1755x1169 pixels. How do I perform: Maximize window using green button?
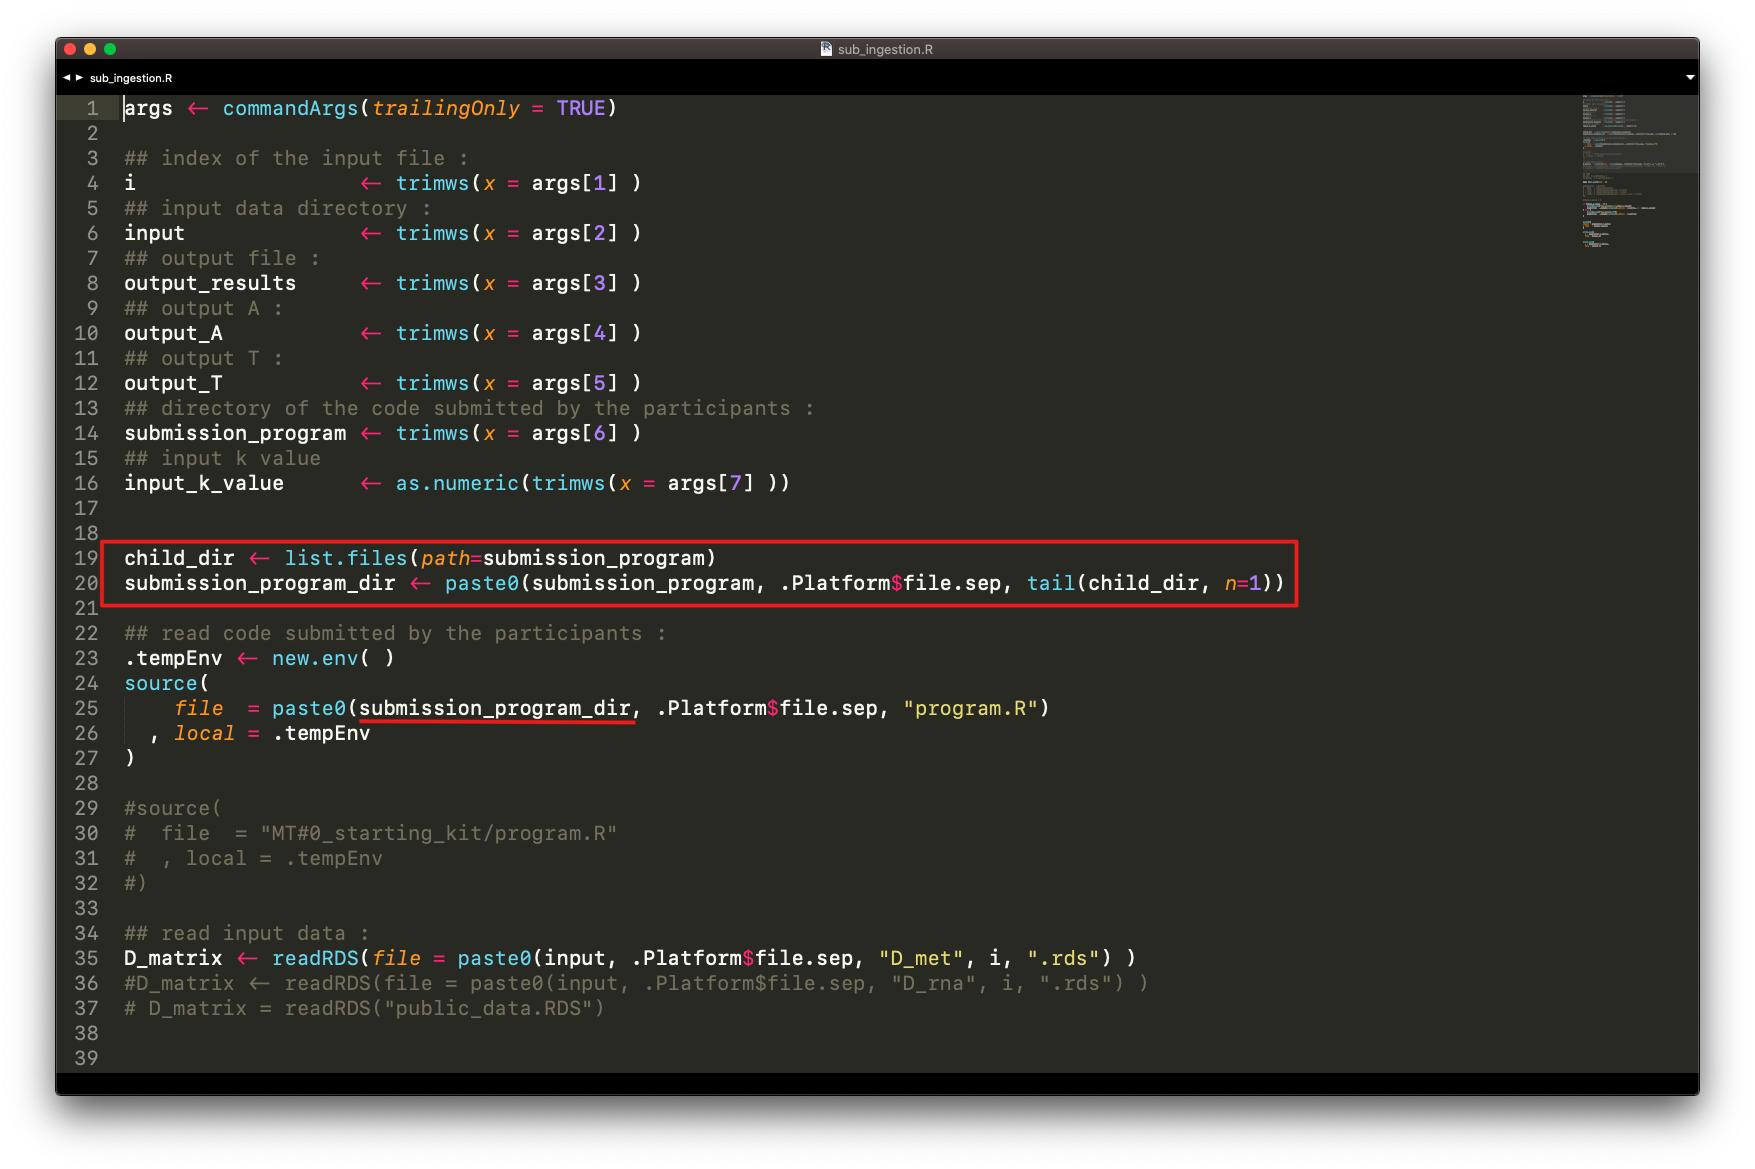click(110, 49)
